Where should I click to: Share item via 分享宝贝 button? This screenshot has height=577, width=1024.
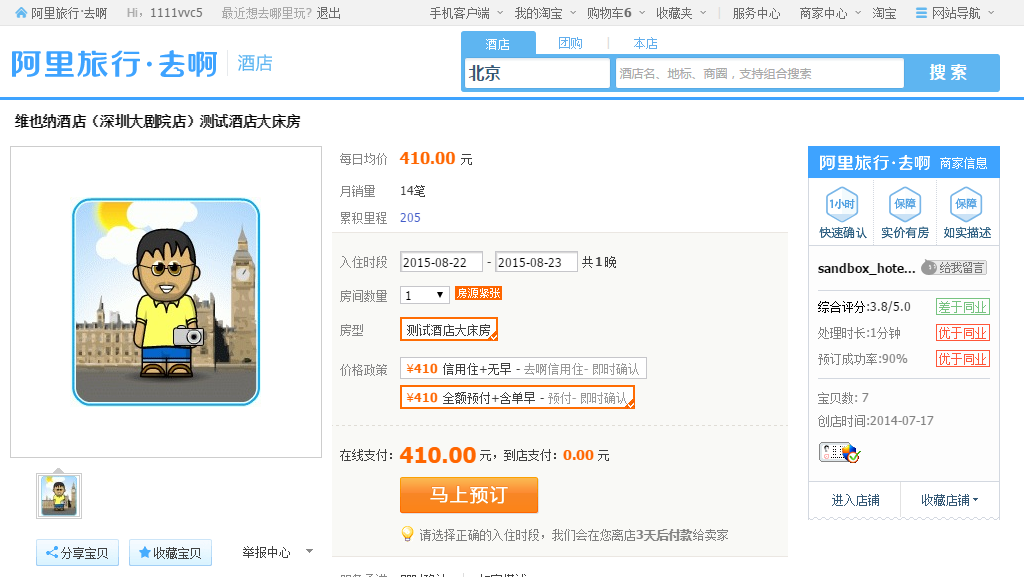(x=77, y=553)
